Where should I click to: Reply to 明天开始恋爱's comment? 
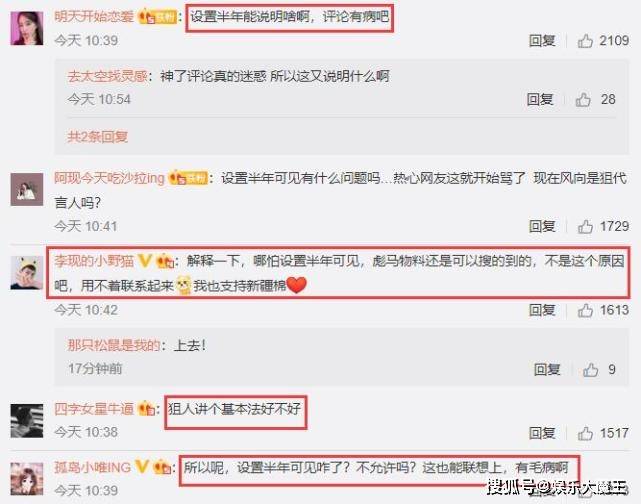[x=542, y=40]
